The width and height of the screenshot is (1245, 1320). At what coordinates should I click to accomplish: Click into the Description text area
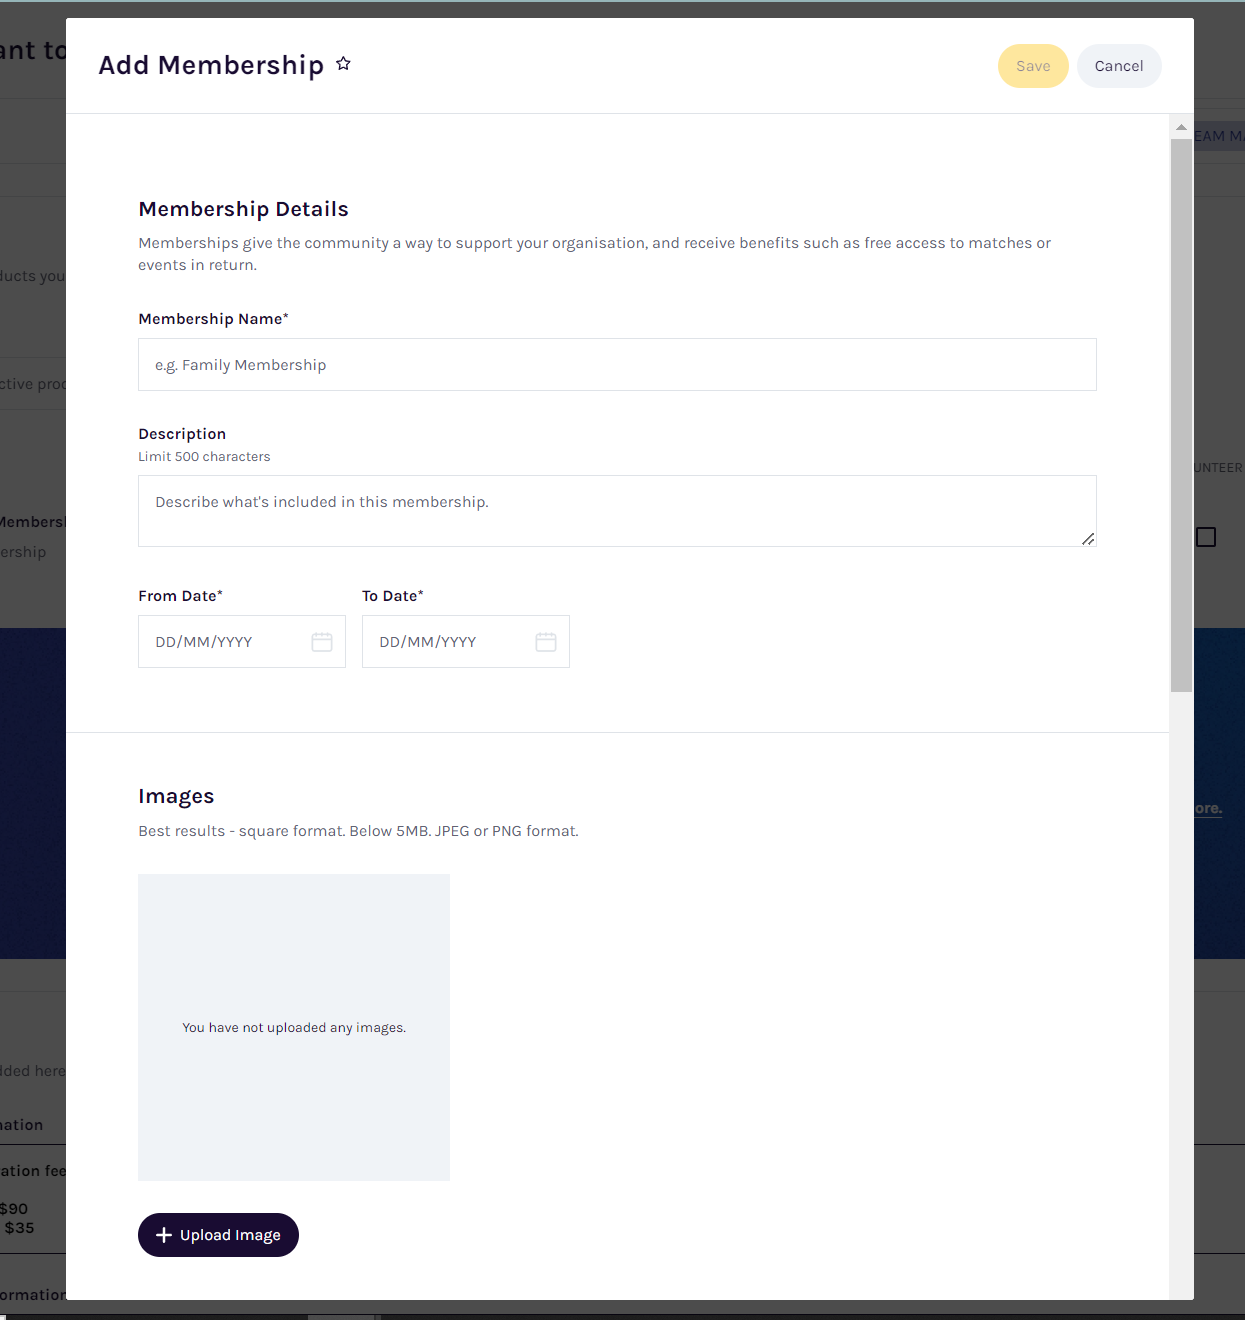pyautogui.click(x=617, y=511)
